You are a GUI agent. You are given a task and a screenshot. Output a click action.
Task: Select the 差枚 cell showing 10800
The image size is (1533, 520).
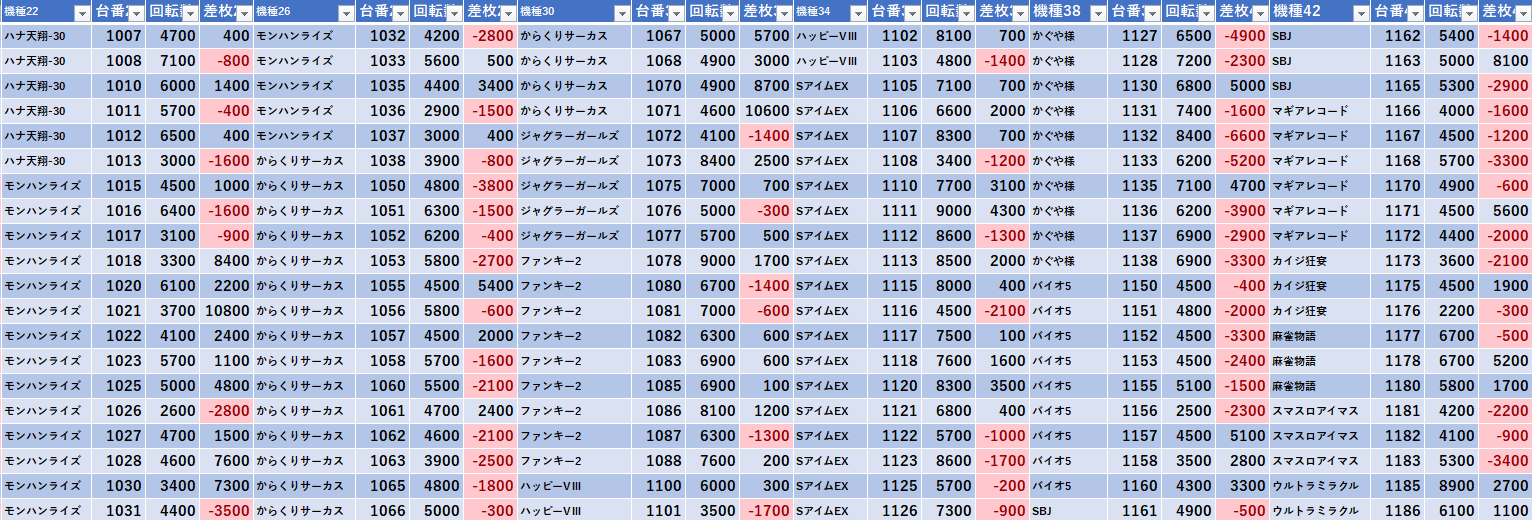click(226, 311)
